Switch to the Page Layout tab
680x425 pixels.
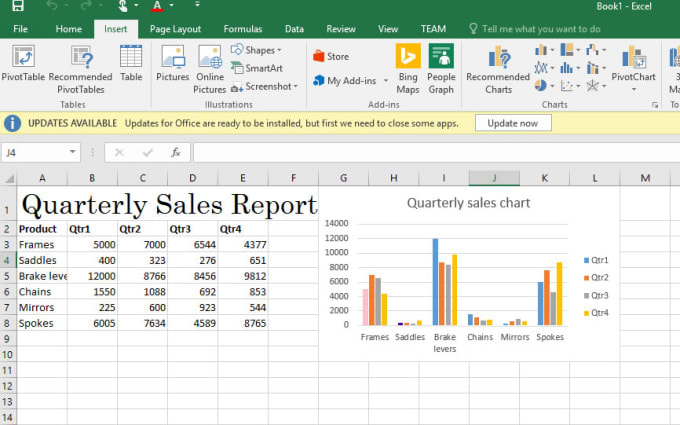coord(175,29)
